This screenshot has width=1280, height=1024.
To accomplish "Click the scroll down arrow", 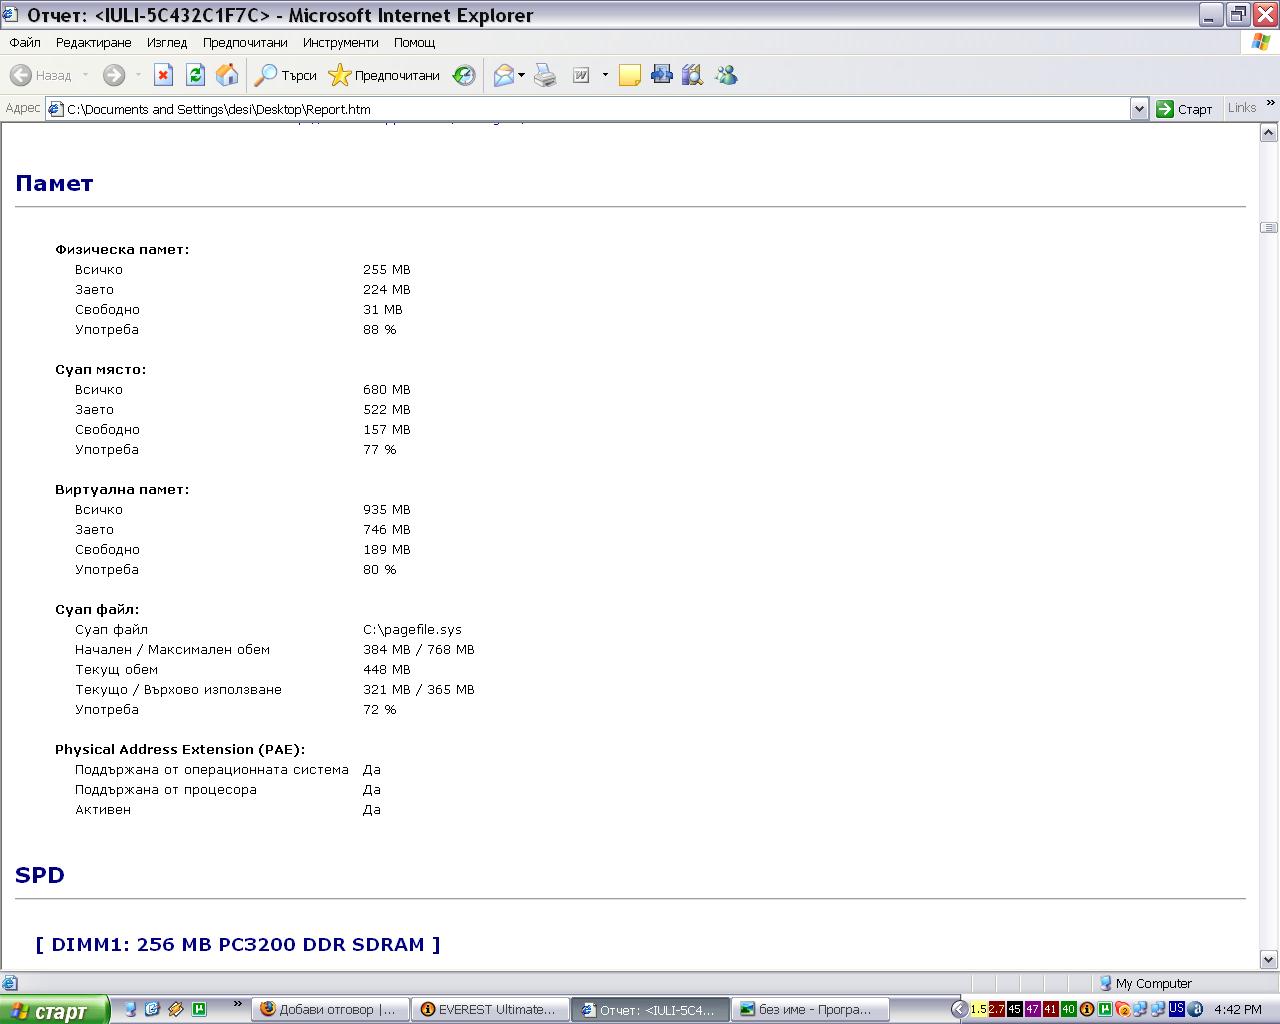I will pos(1268,959).
